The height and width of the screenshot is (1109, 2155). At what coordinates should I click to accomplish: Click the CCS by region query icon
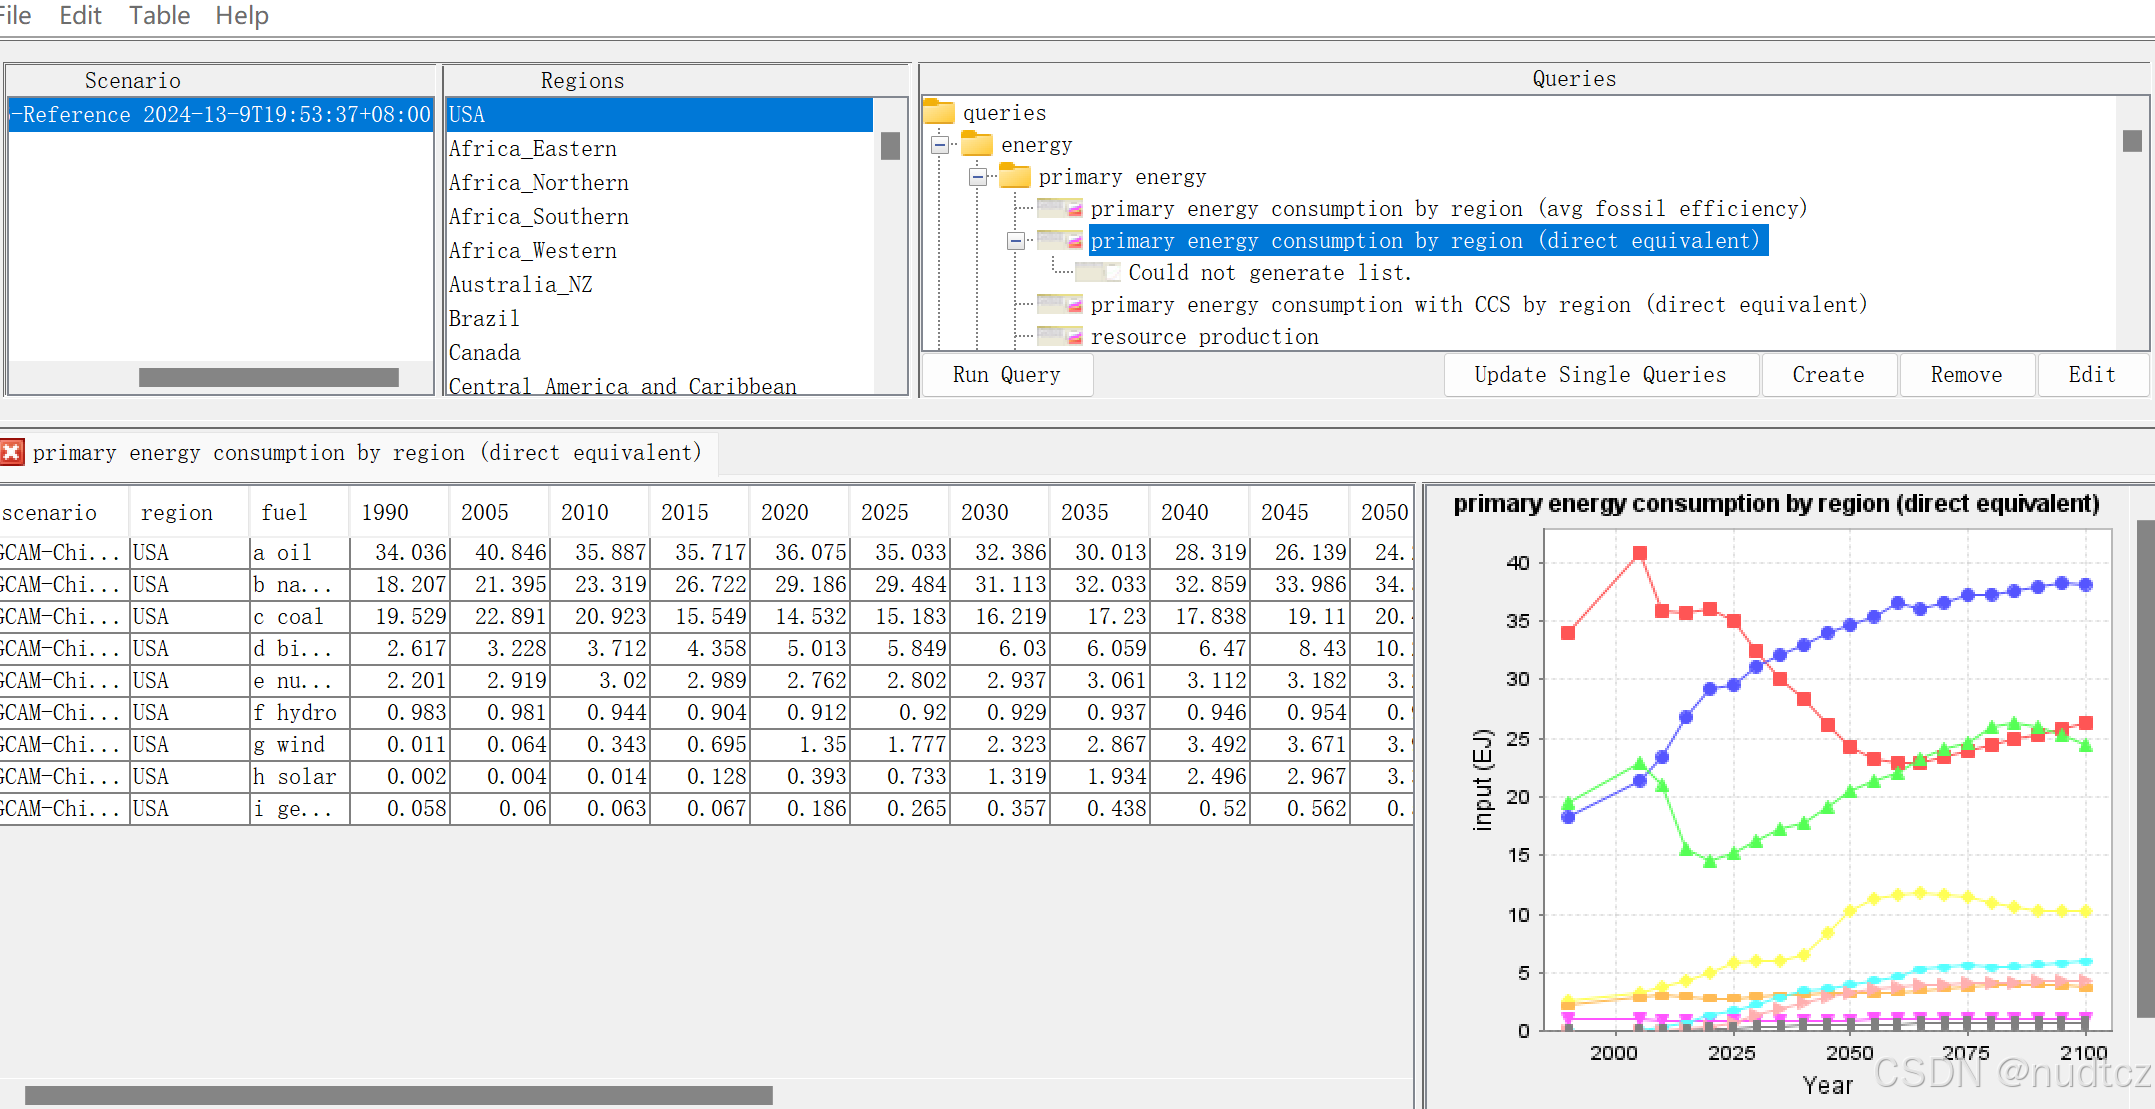tap(1060, 305)
